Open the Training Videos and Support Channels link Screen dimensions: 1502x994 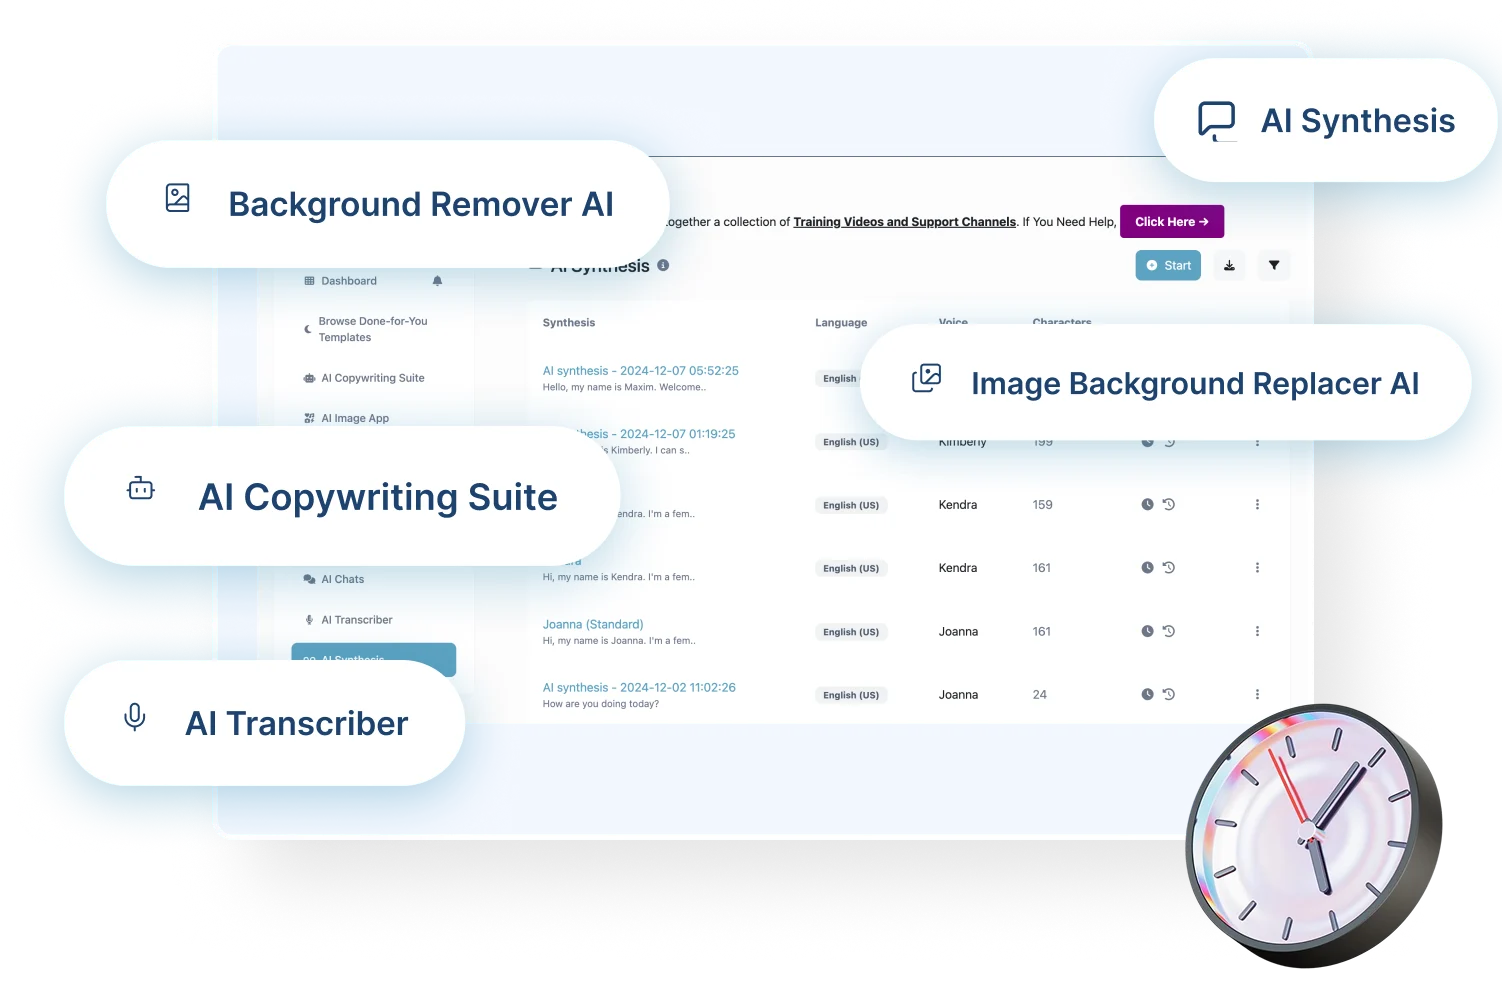tap(904, 222)
